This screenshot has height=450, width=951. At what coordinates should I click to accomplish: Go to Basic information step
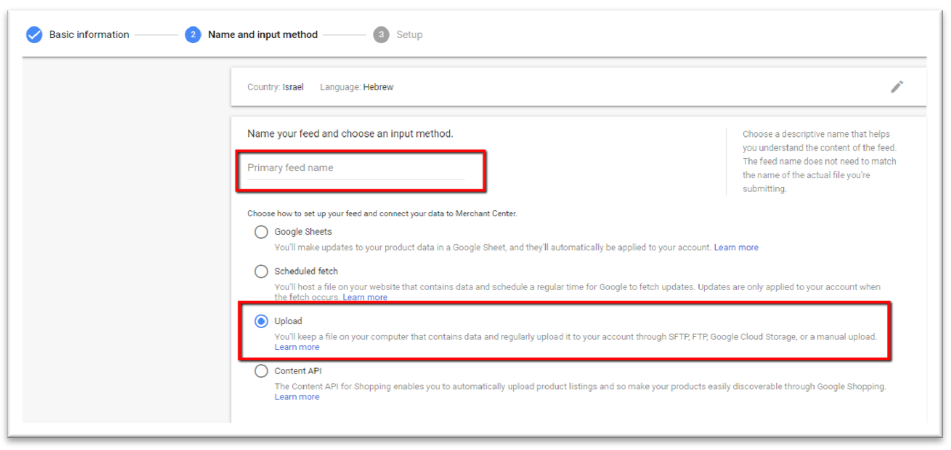pyautogui.click(x=89, y=35)
